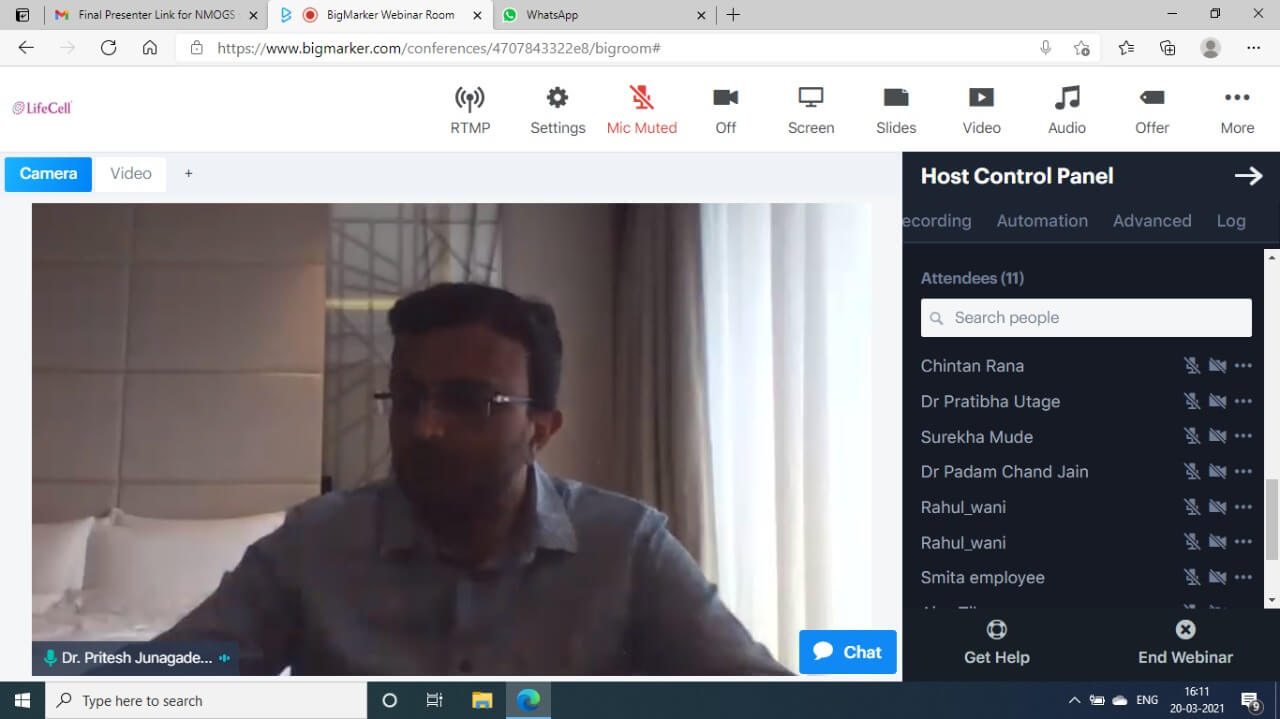The width and height of the screenshot is (1280, 719).
Task: Add this page to favorites
Action: click(x=1081, y=48)
